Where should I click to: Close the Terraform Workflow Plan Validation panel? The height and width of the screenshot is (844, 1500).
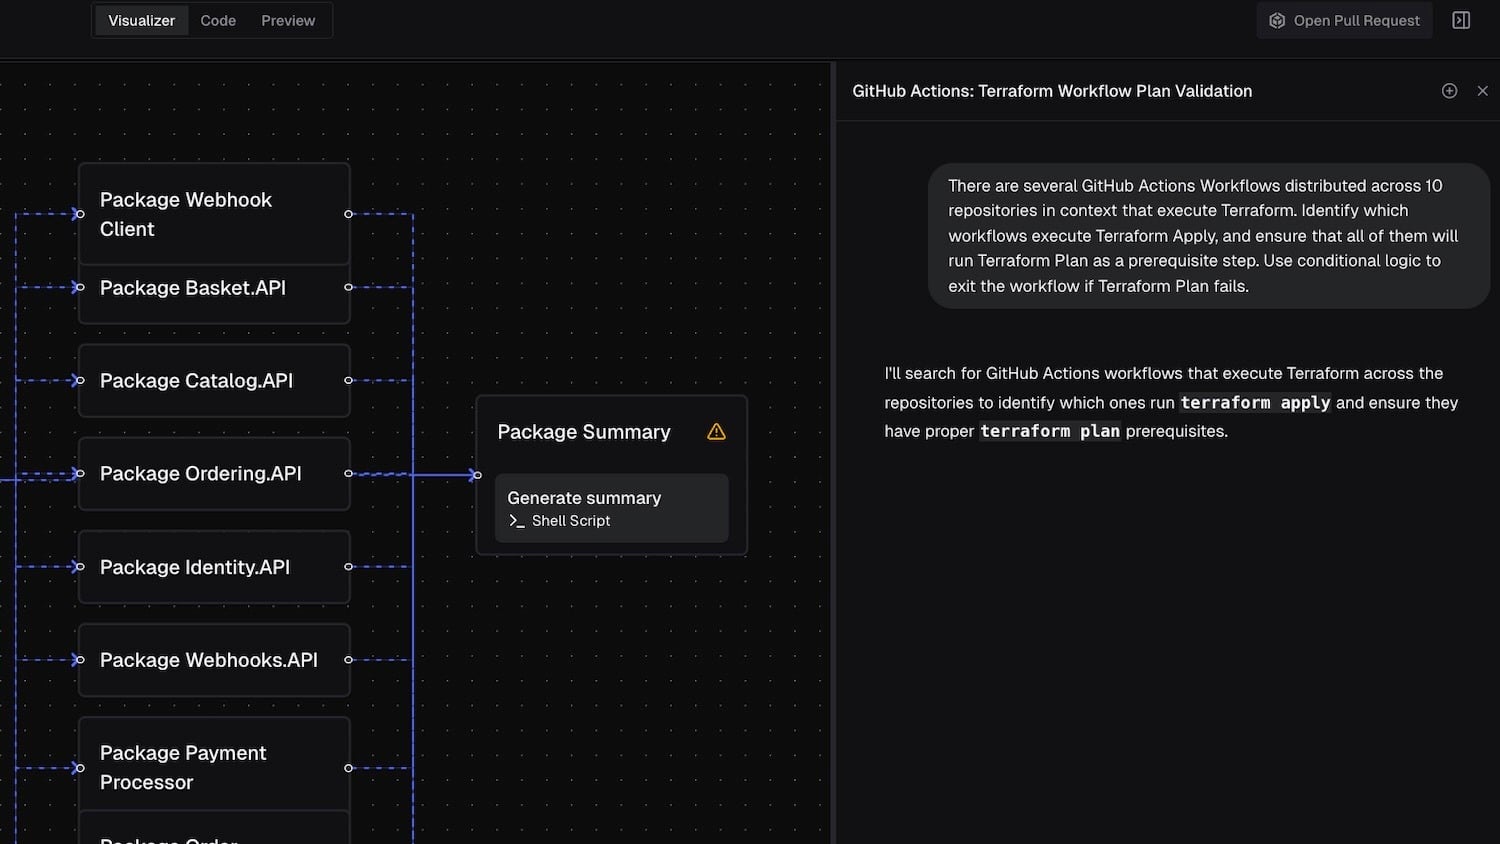point(1483,90)
